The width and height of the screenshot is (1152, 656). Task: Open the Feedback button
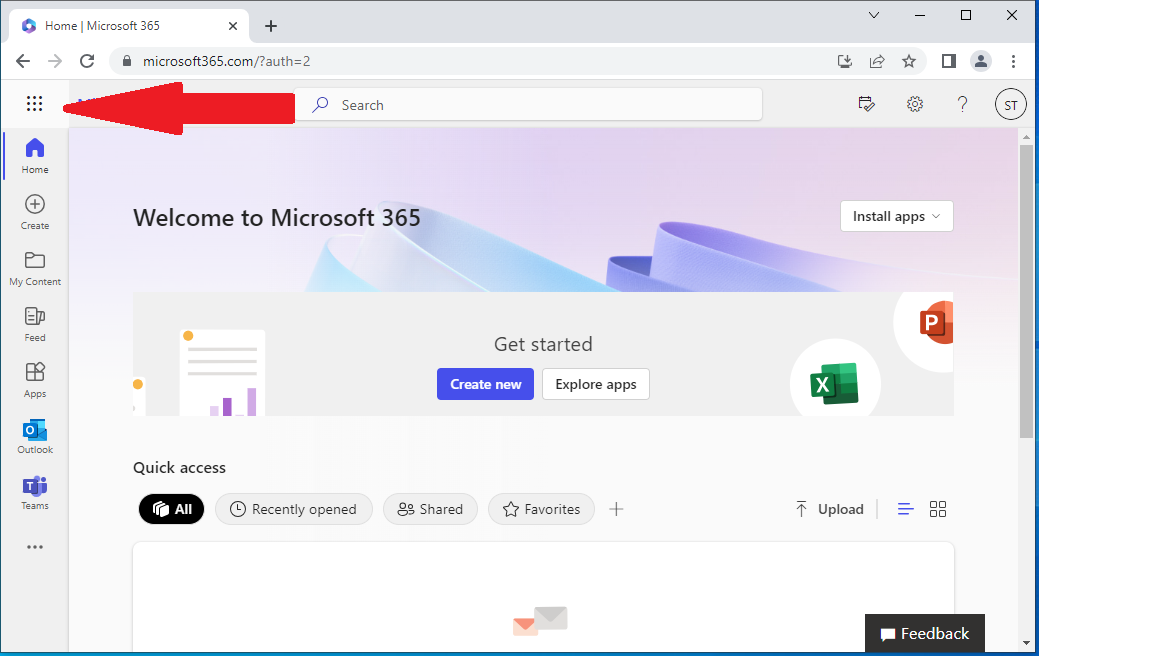coord(924,633)
